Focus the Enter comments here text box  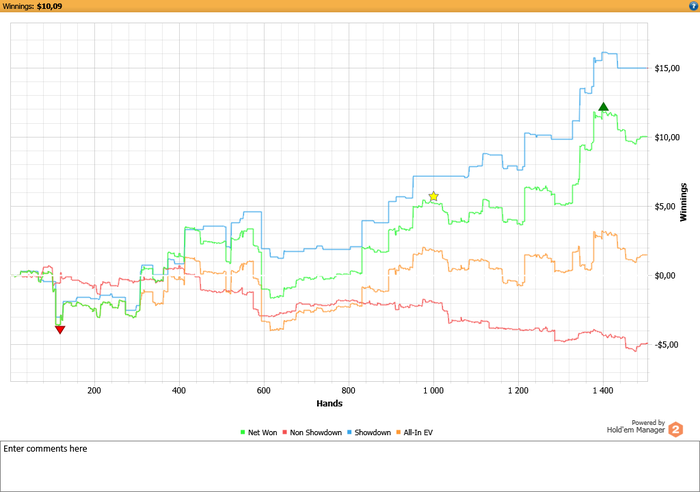point(350,466)
